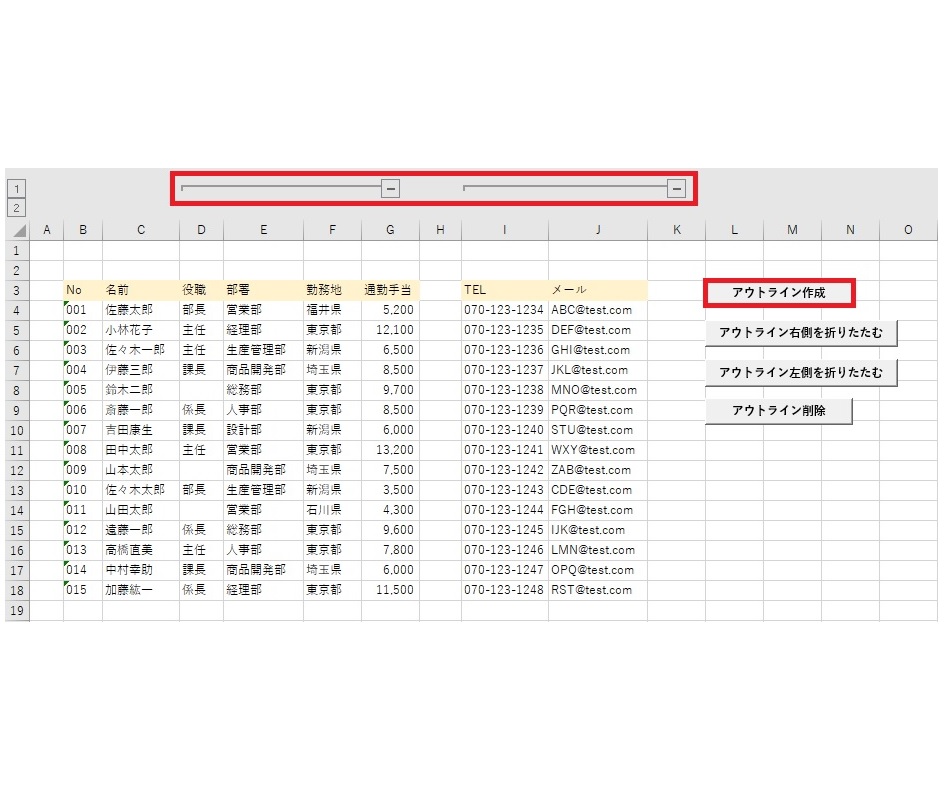The width and height of the screenshot is (944, 800).
Task: Click the outline level 1 icon above row headers
Action: coord(17,188)
